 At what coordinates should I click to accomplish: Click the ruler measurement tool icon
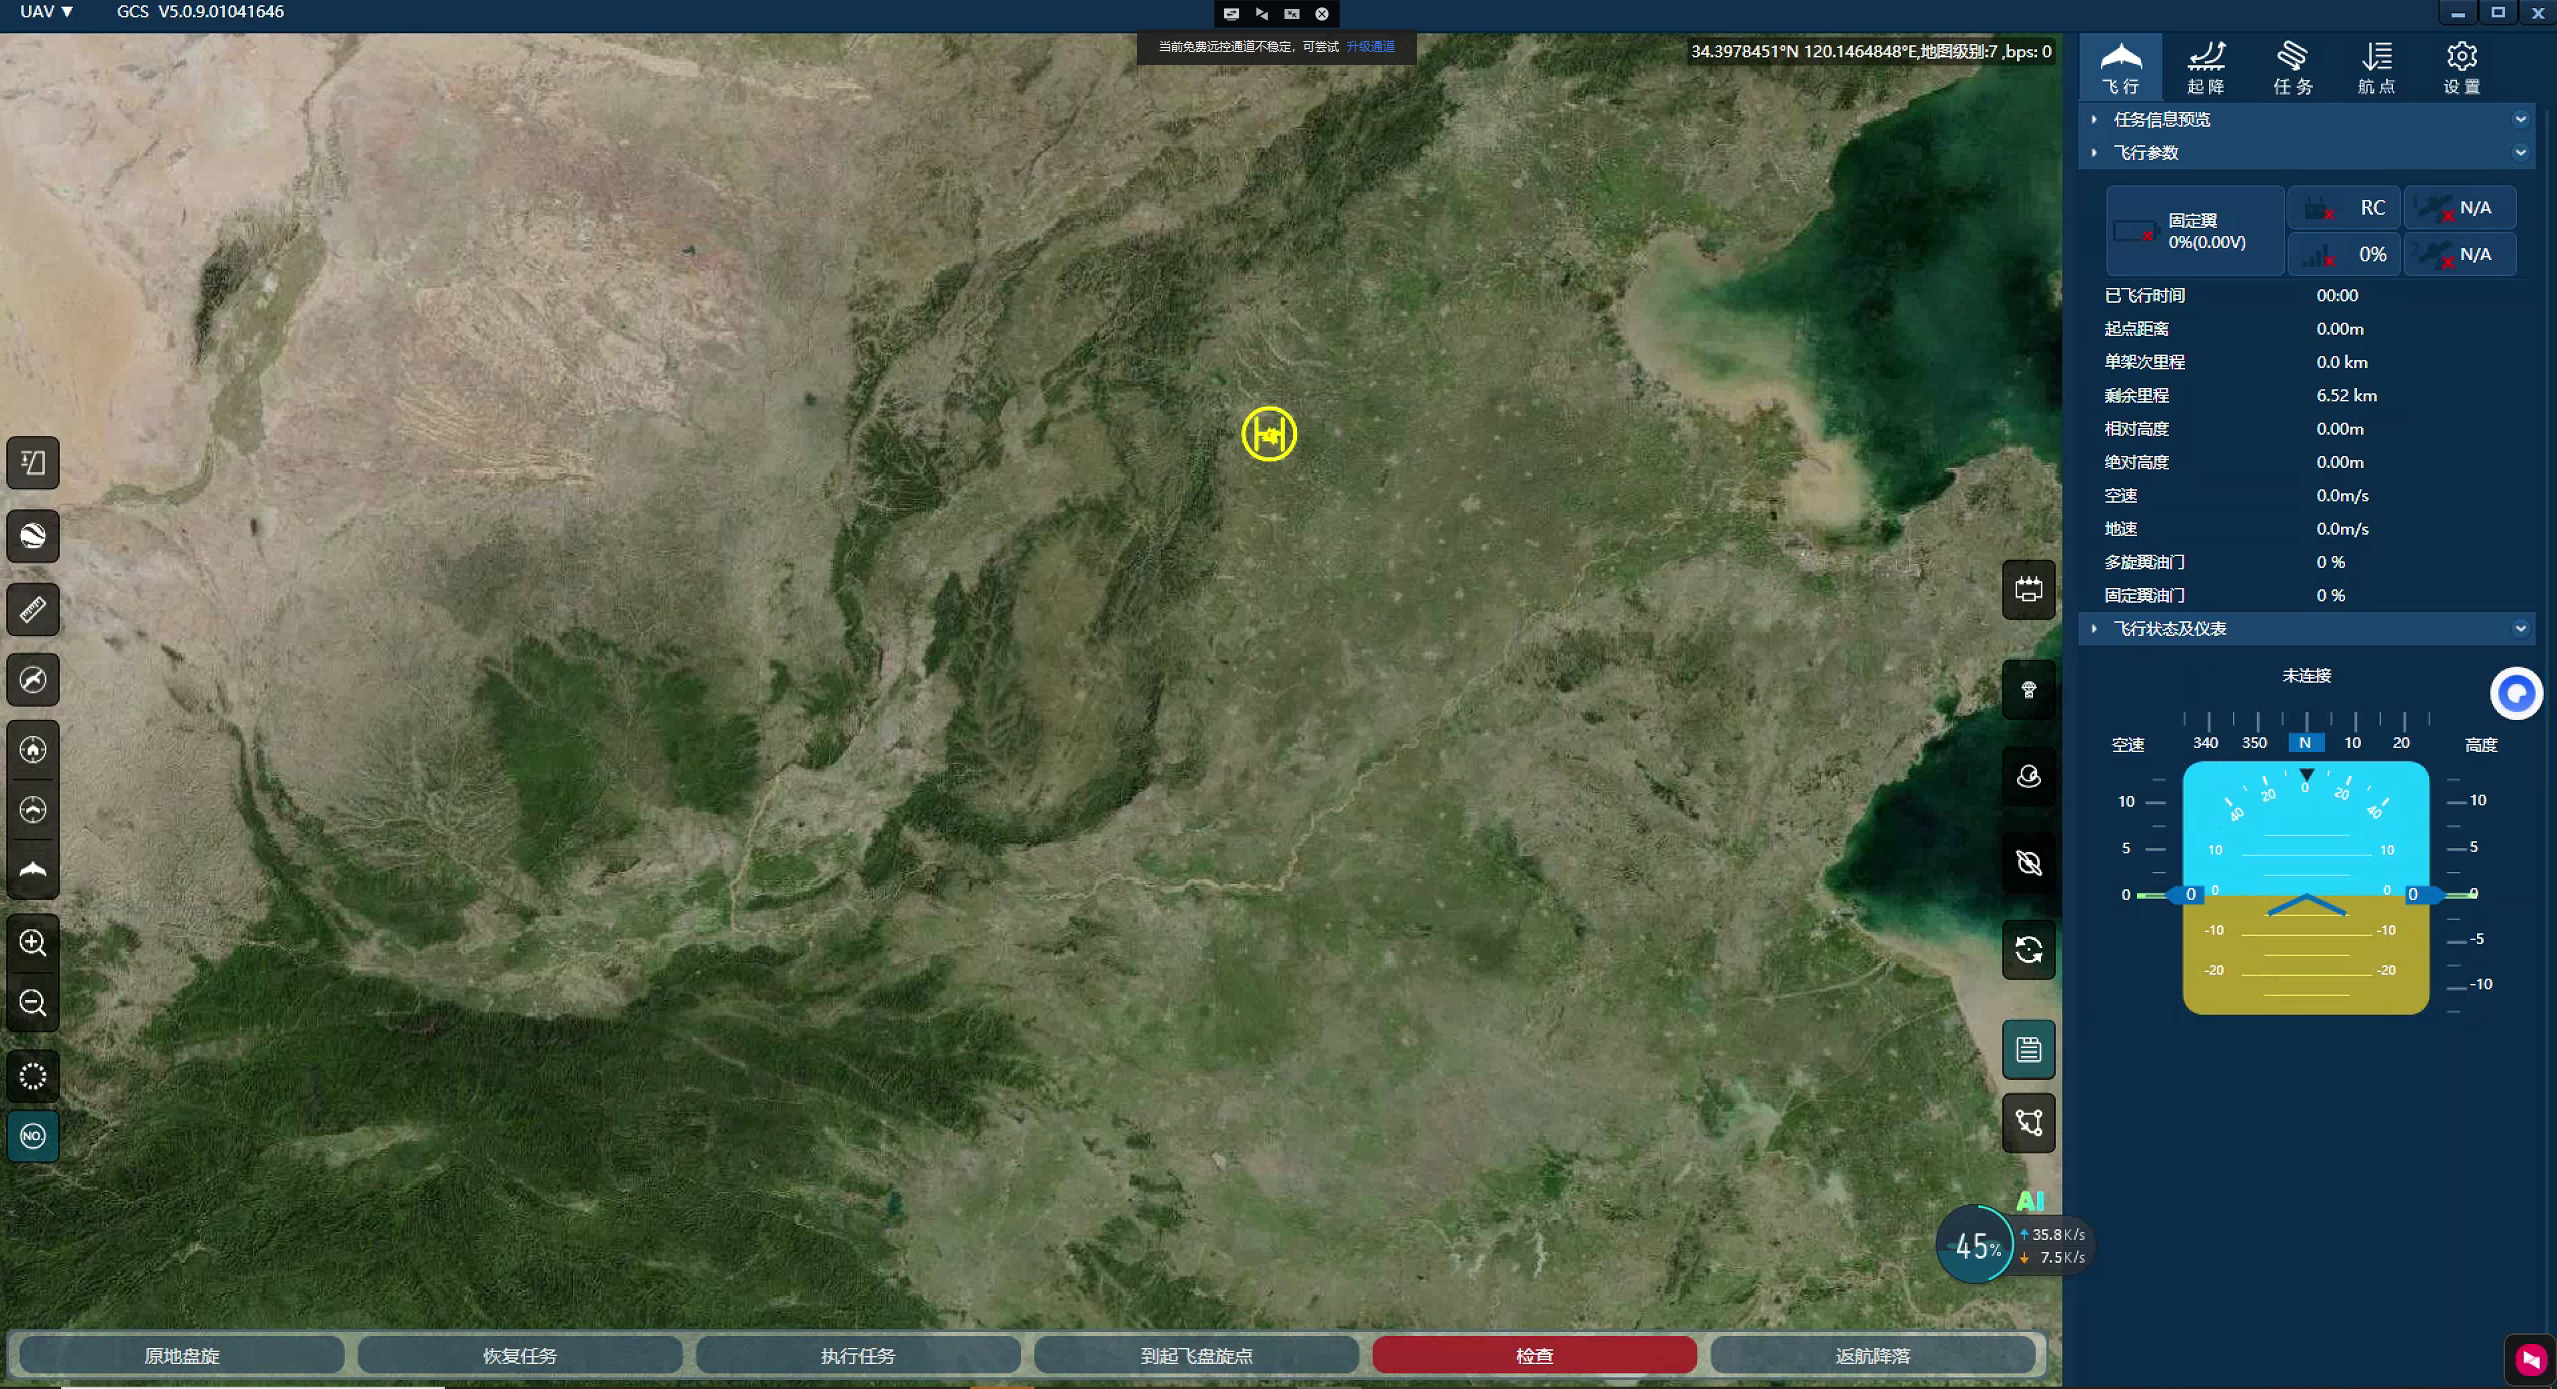click(33, 609)
